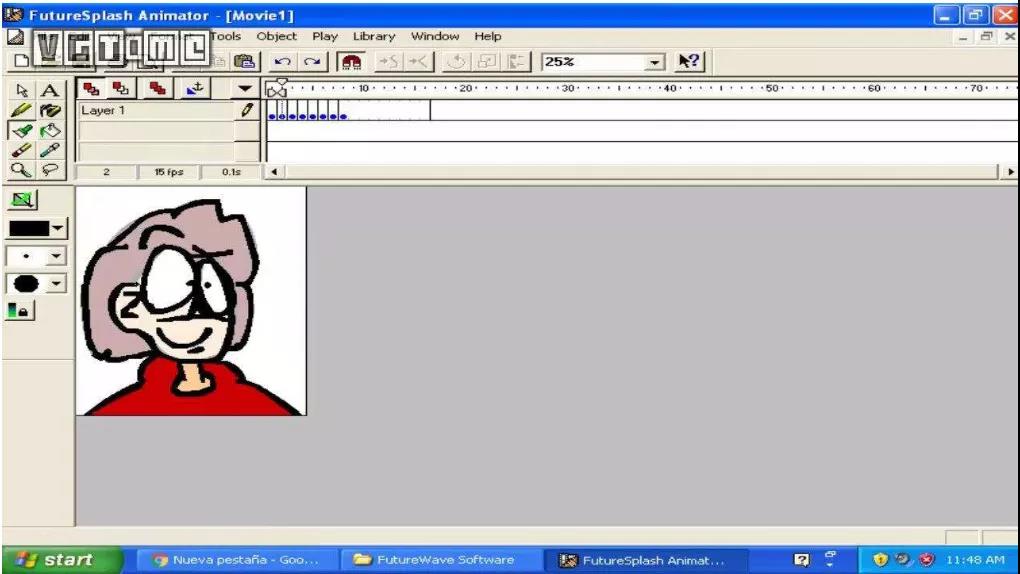Choose the Paint Bucket tool
Image resolution: width=1020 pixels, height=574 pixels.
pyautogui.click(x=49, y=130)
